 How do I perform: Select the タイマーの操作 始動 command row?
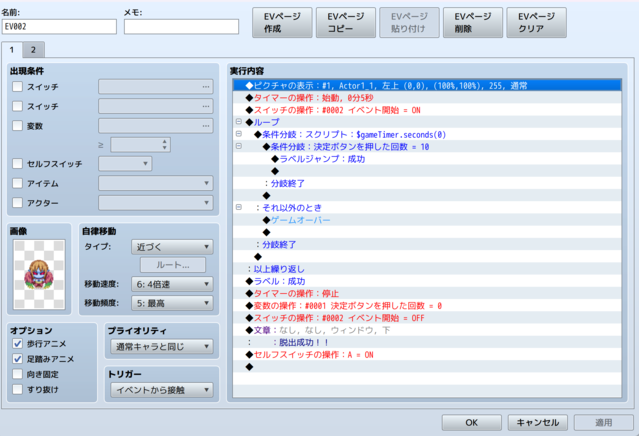click(427, 98)
